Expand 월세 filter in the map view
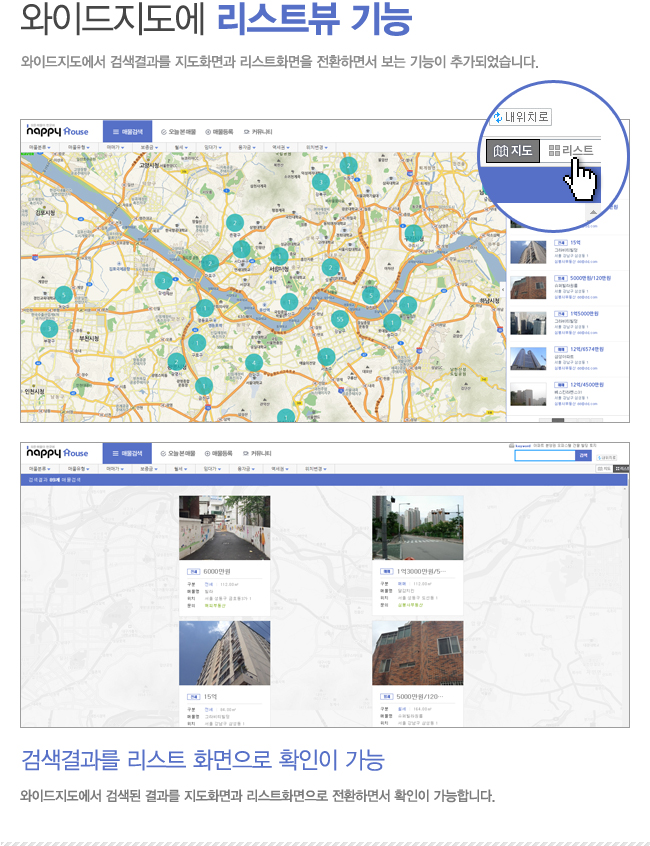Screen dimensions: 650x846 (181, 147)
